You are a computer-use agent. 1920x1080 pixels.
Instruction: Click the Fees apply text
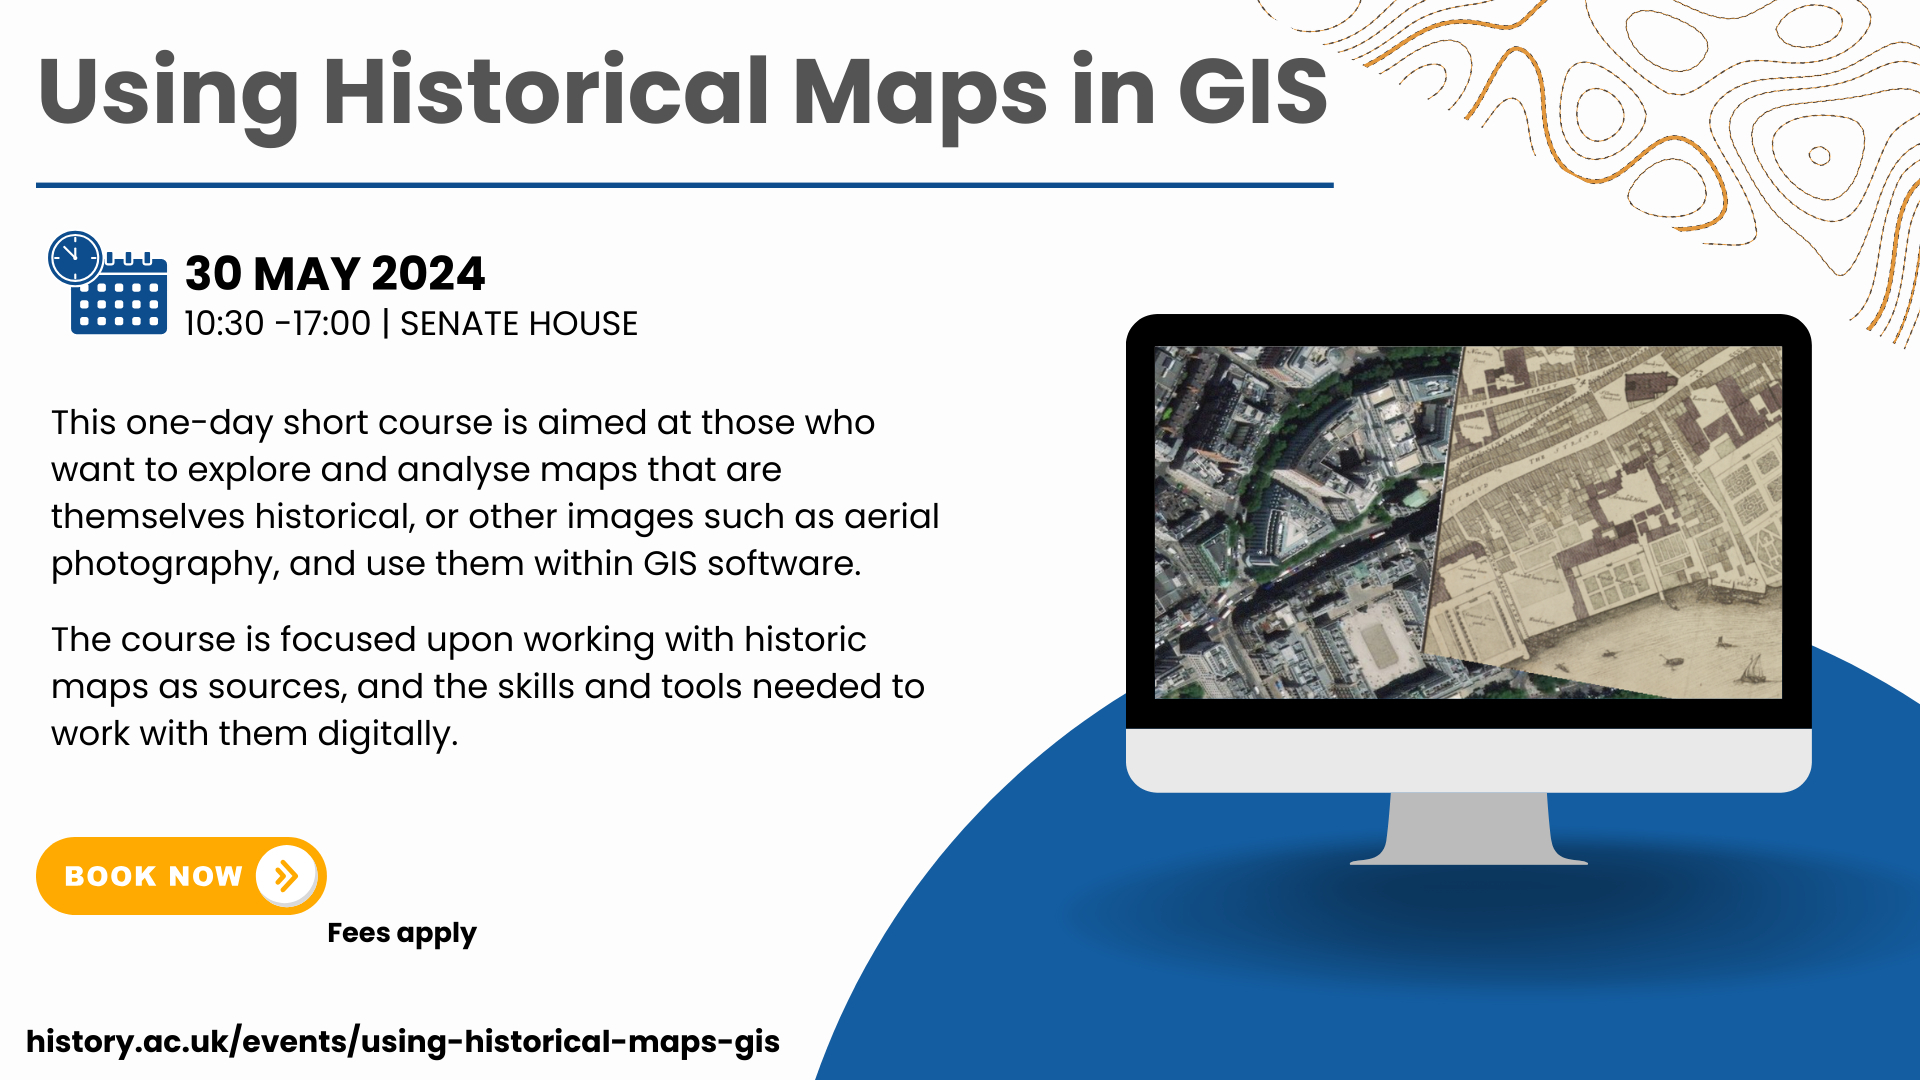click(401, 933)
